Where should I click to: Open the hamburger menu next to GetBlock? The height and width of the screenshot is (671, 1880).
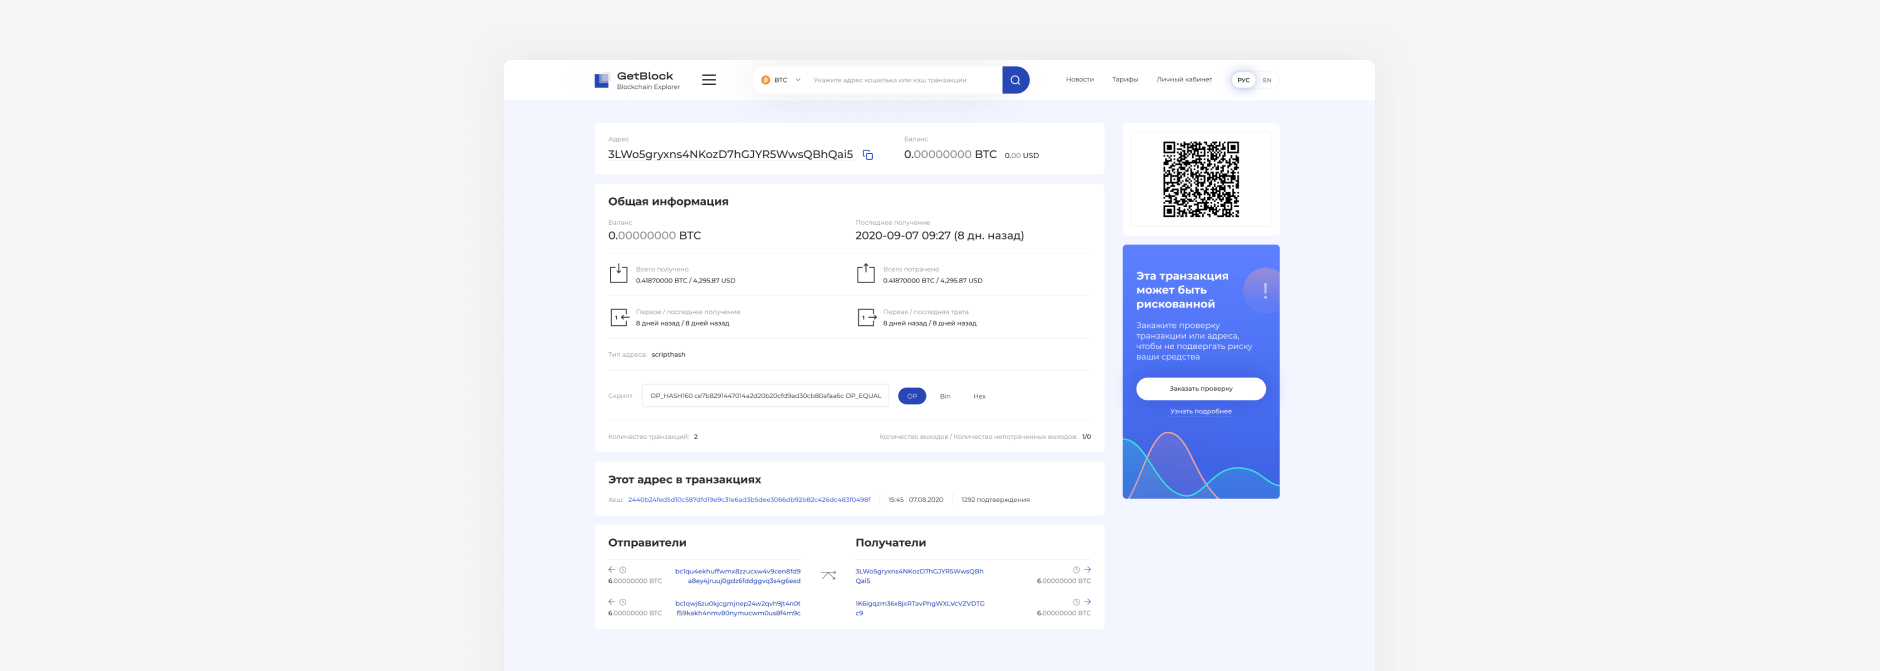coord(709,80)
